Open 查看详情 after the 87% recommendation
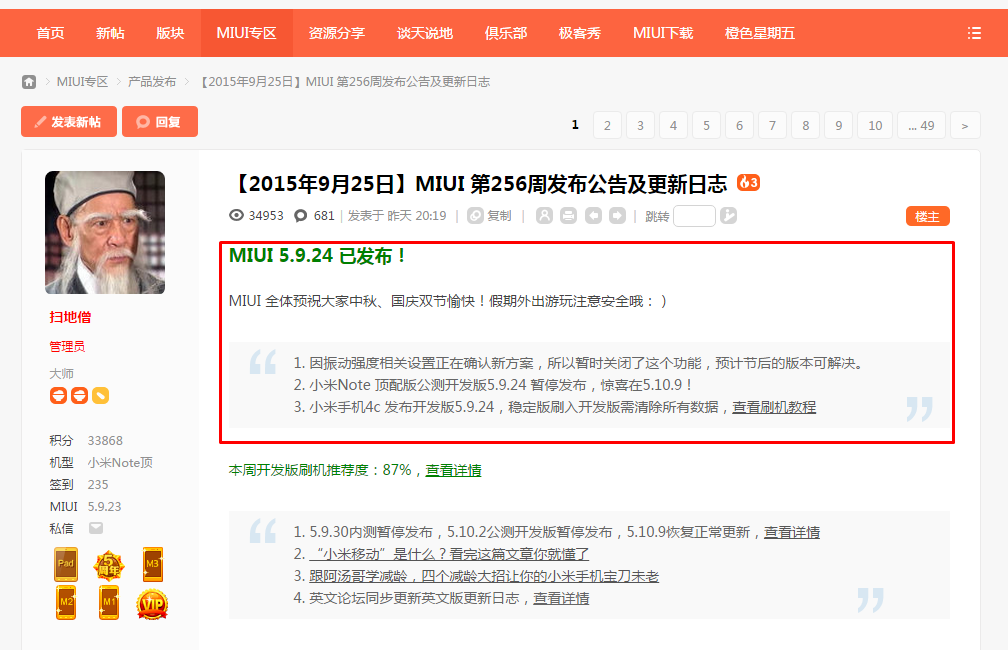1008x650 pixels. (453, 470)
